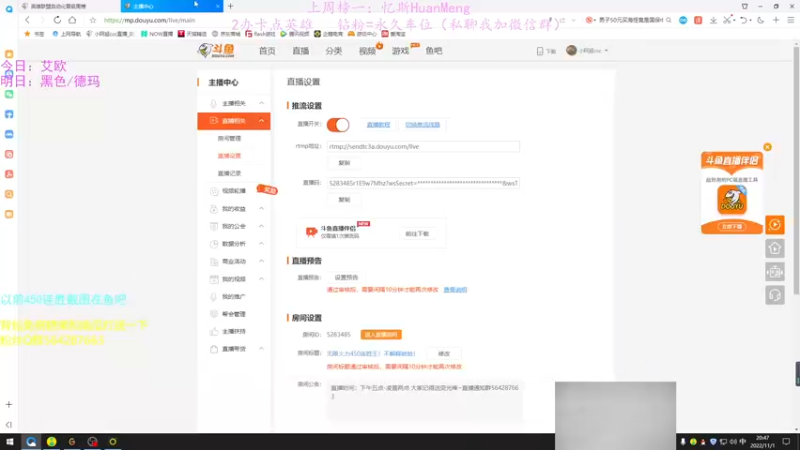Click the 主播扶持 thumbs-up icon

point(214,332)
